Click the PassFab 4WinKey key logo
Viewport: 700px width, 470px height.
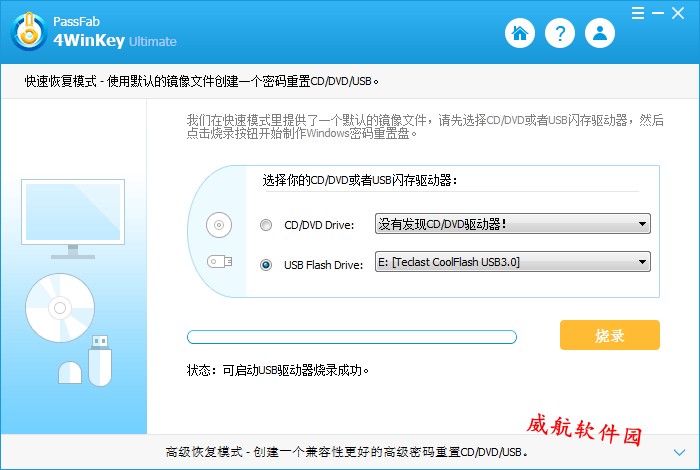(29, 32)
